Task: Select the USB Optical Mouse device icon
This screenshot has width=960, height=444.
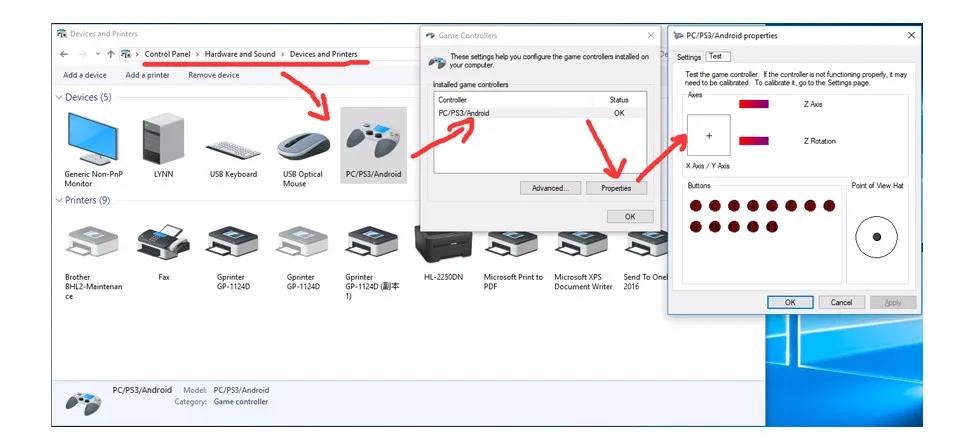Action: [302, 148]
